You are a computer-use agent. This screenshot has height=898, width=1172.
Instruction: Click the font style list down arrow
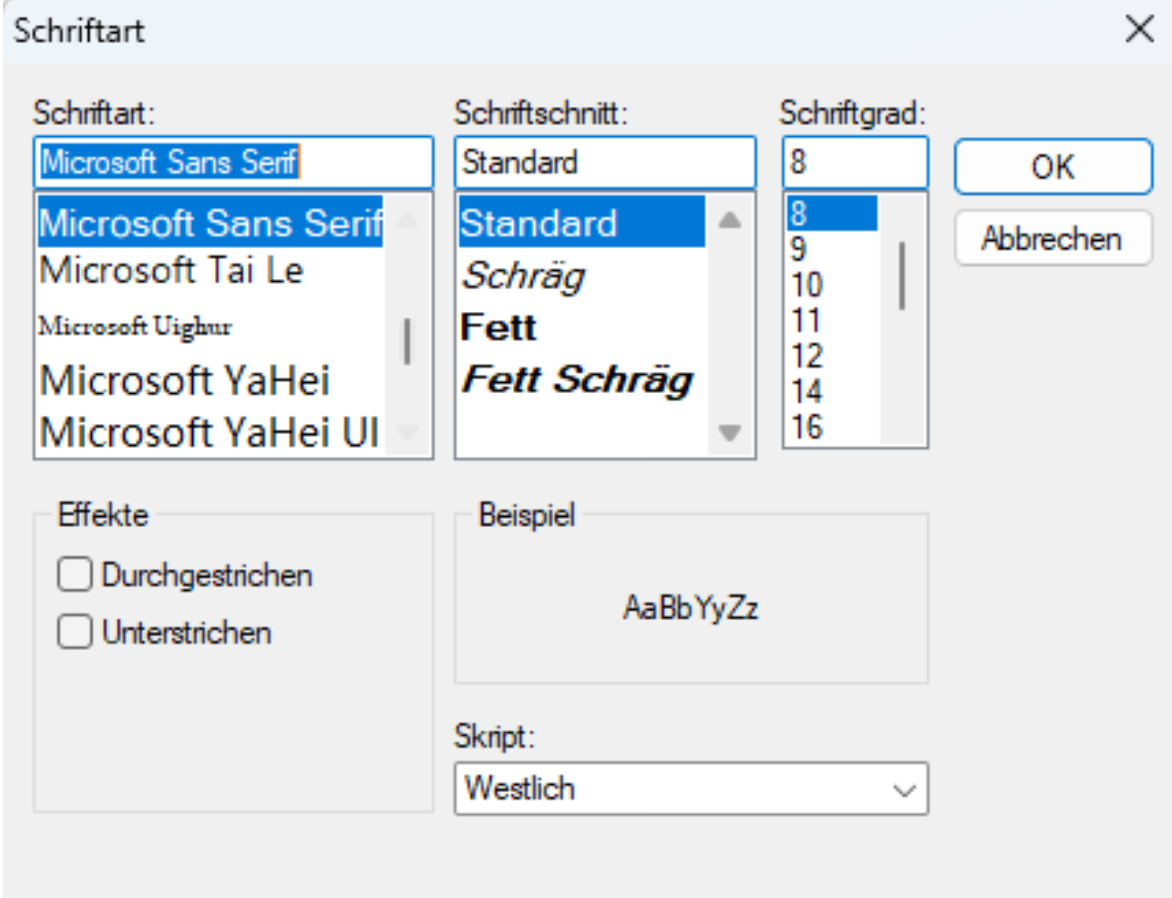coord(730,433)
